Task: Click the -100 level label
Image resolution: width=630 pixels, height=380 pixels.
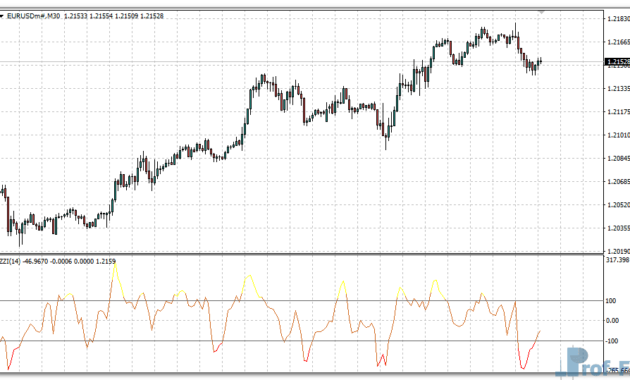Action: tap(611, 341)
